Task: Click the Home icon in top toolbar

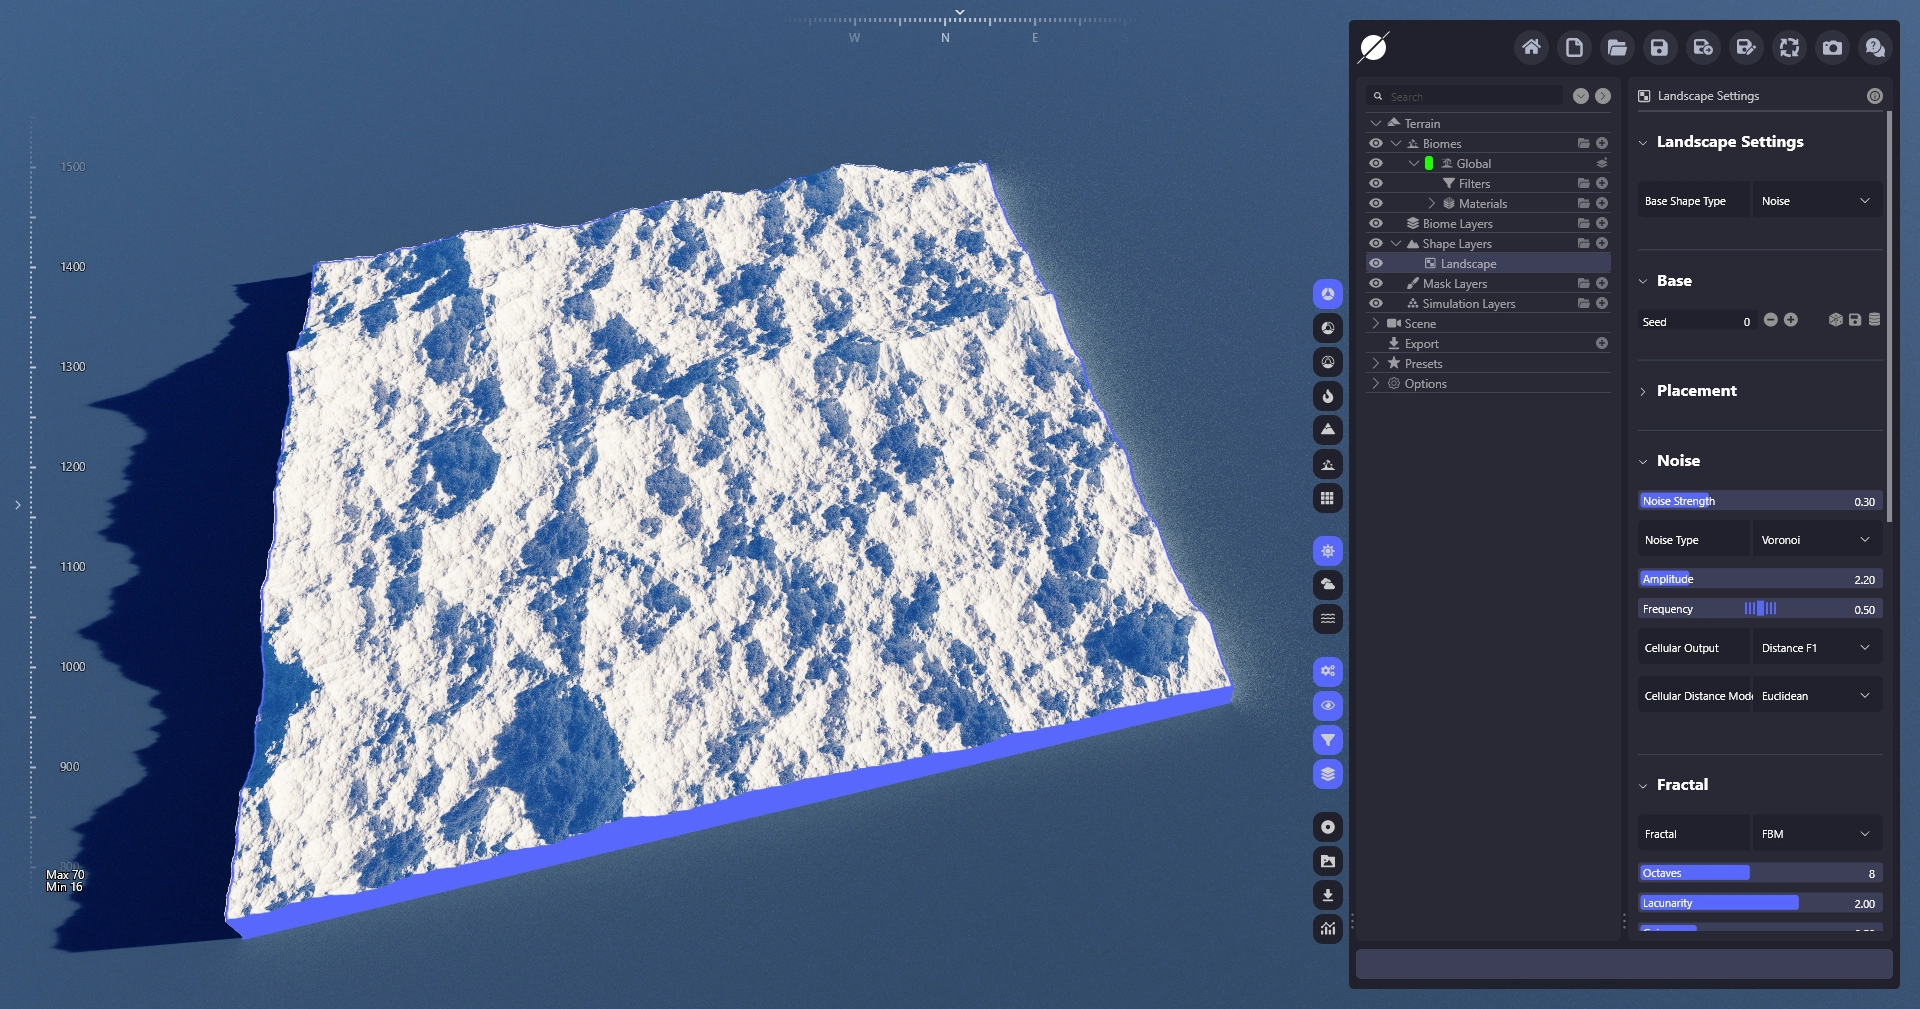Action: [x=1531, y=47]
